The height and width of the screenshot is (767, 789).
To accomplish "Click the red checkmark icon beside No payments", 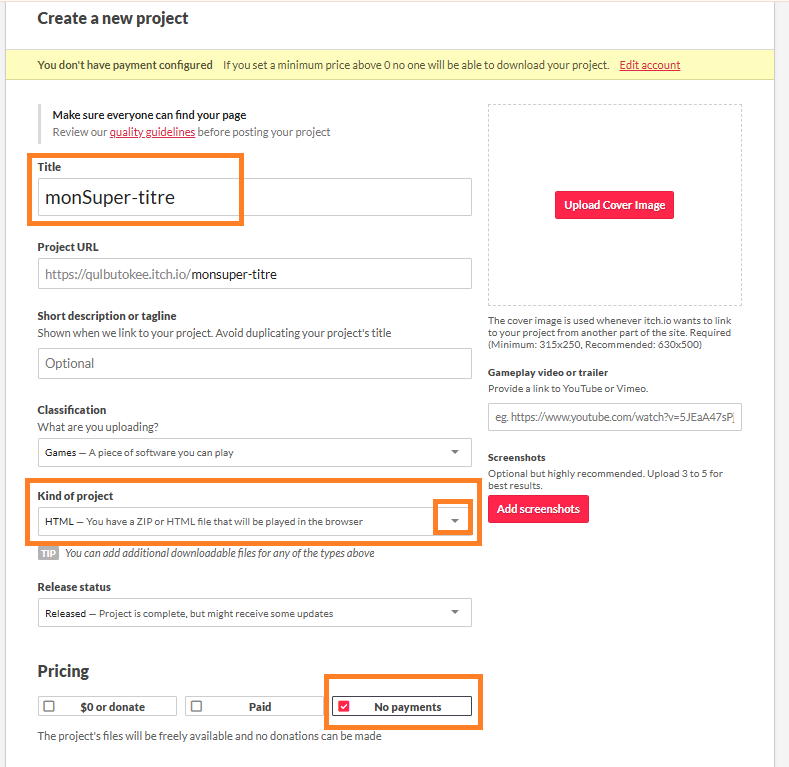I will 344,706.
